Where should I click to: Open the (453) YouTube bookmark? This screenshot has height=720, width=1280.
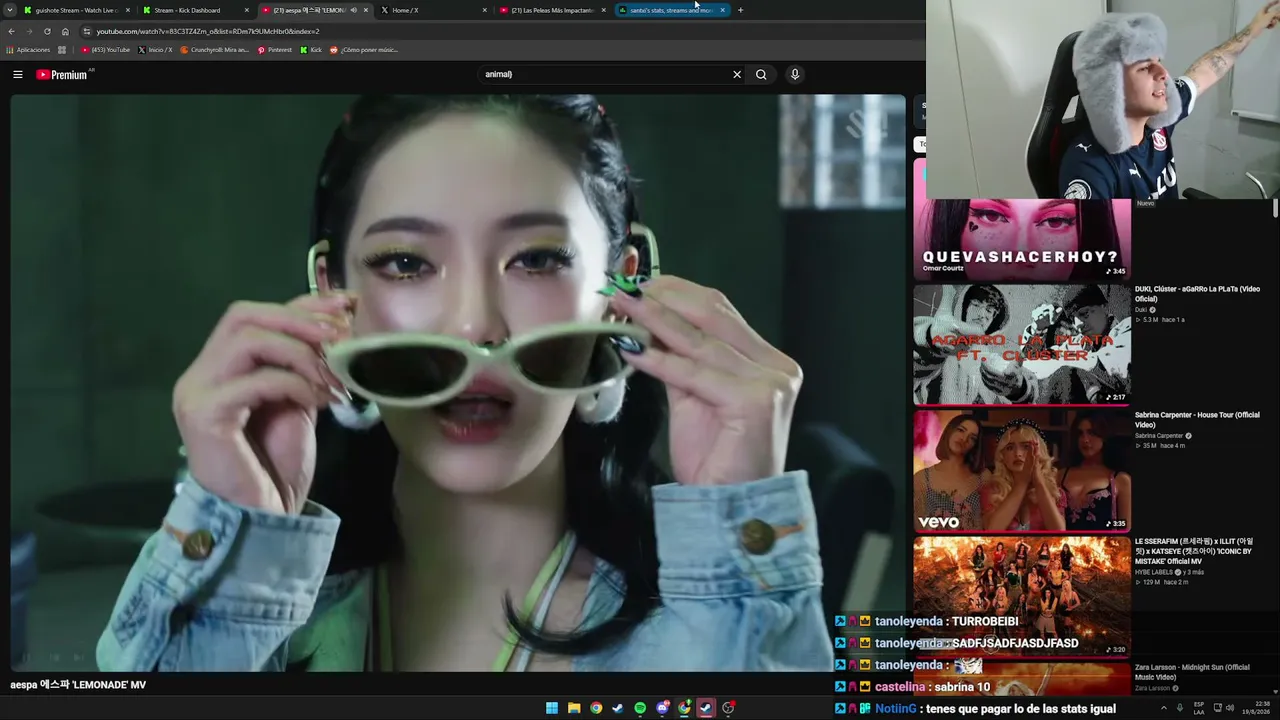coord(106,50)
